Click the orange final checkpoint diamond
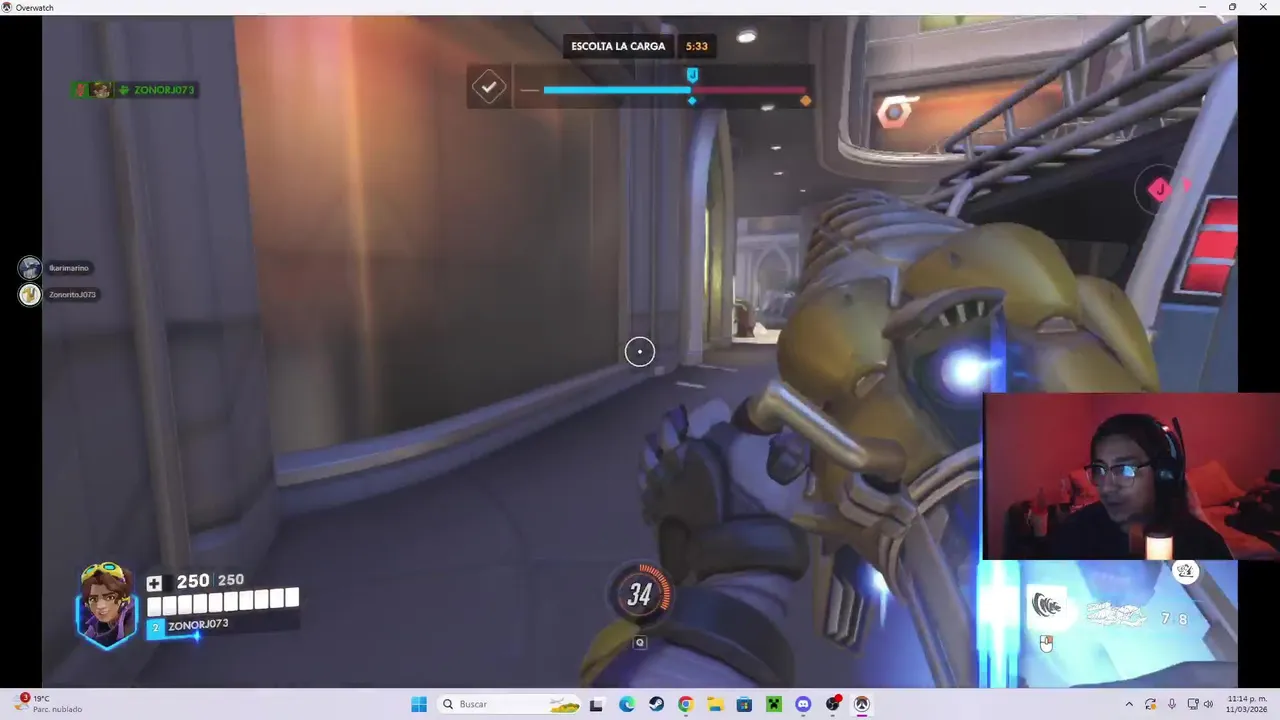The width and height of the screenshot is (1280, 720). [x=805, y=101]
